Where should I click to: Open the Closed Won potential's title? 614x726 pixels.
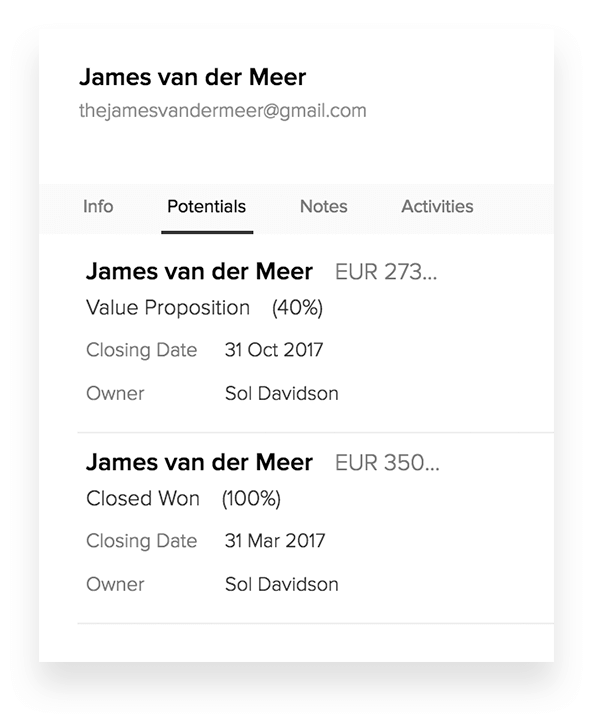pos(199,463)
